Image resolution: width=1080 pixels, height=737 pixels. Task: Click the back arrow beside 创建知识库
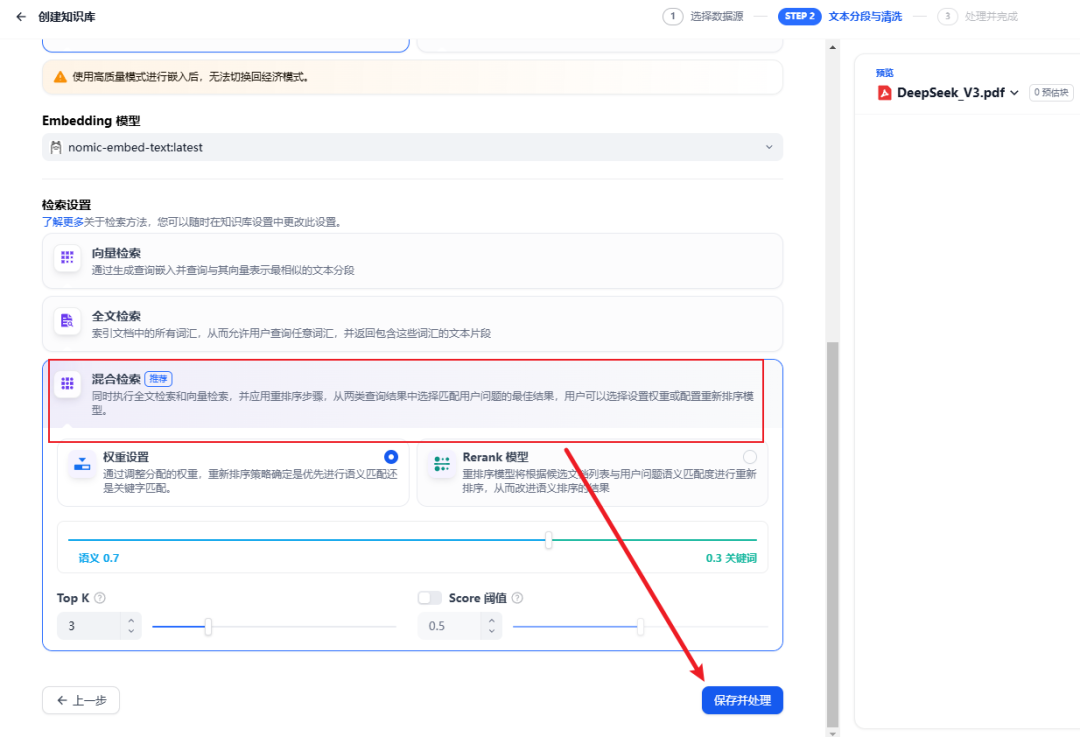[21, 17]
